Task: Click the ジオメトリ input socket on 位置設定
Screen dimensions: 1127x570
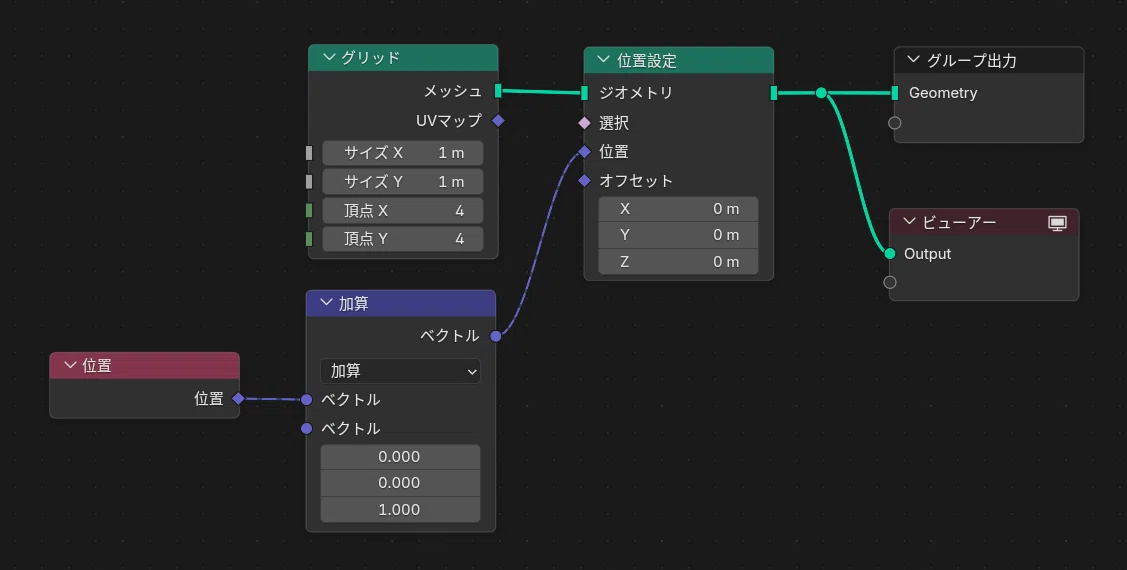Action: pyautogui.click(x=584, y=92)
